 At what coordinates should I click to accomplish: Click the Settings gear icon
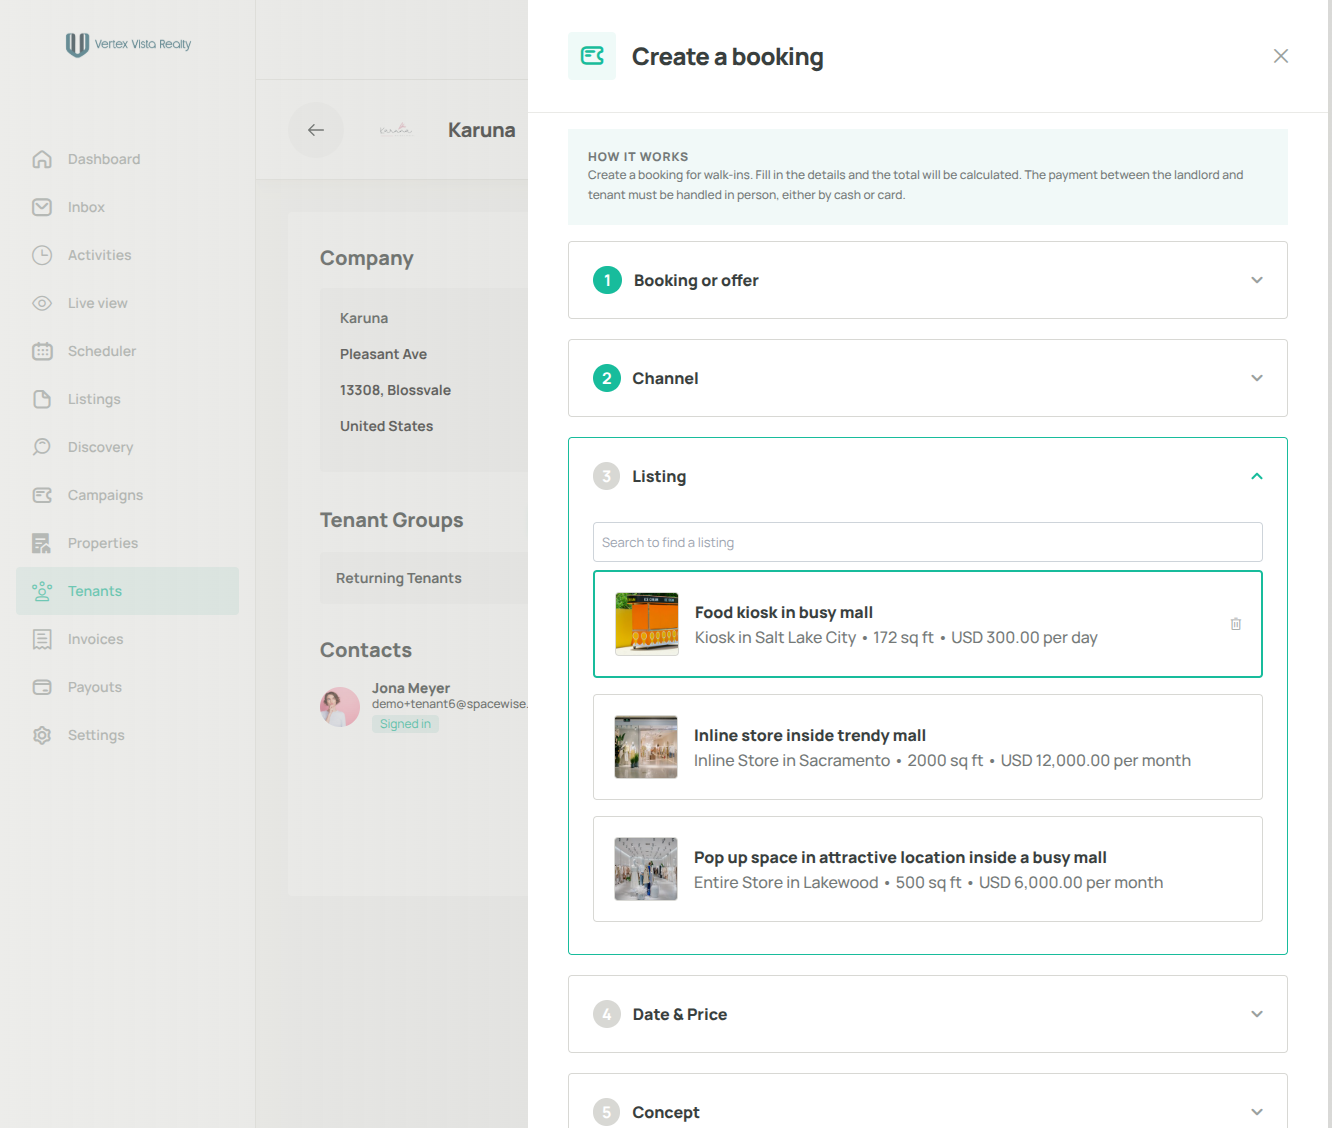42,735
